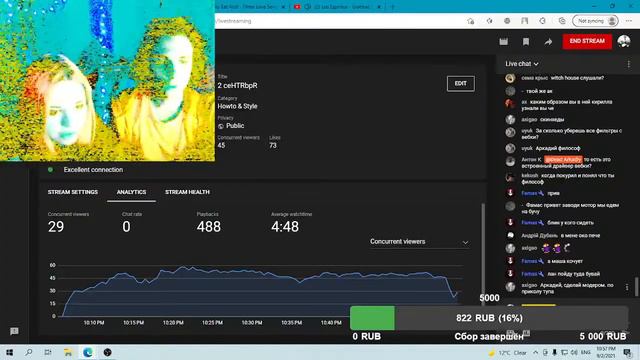Open options for the 'сделай модером' chat message
The width and height of the screenshot is (640, 360).
627,287
